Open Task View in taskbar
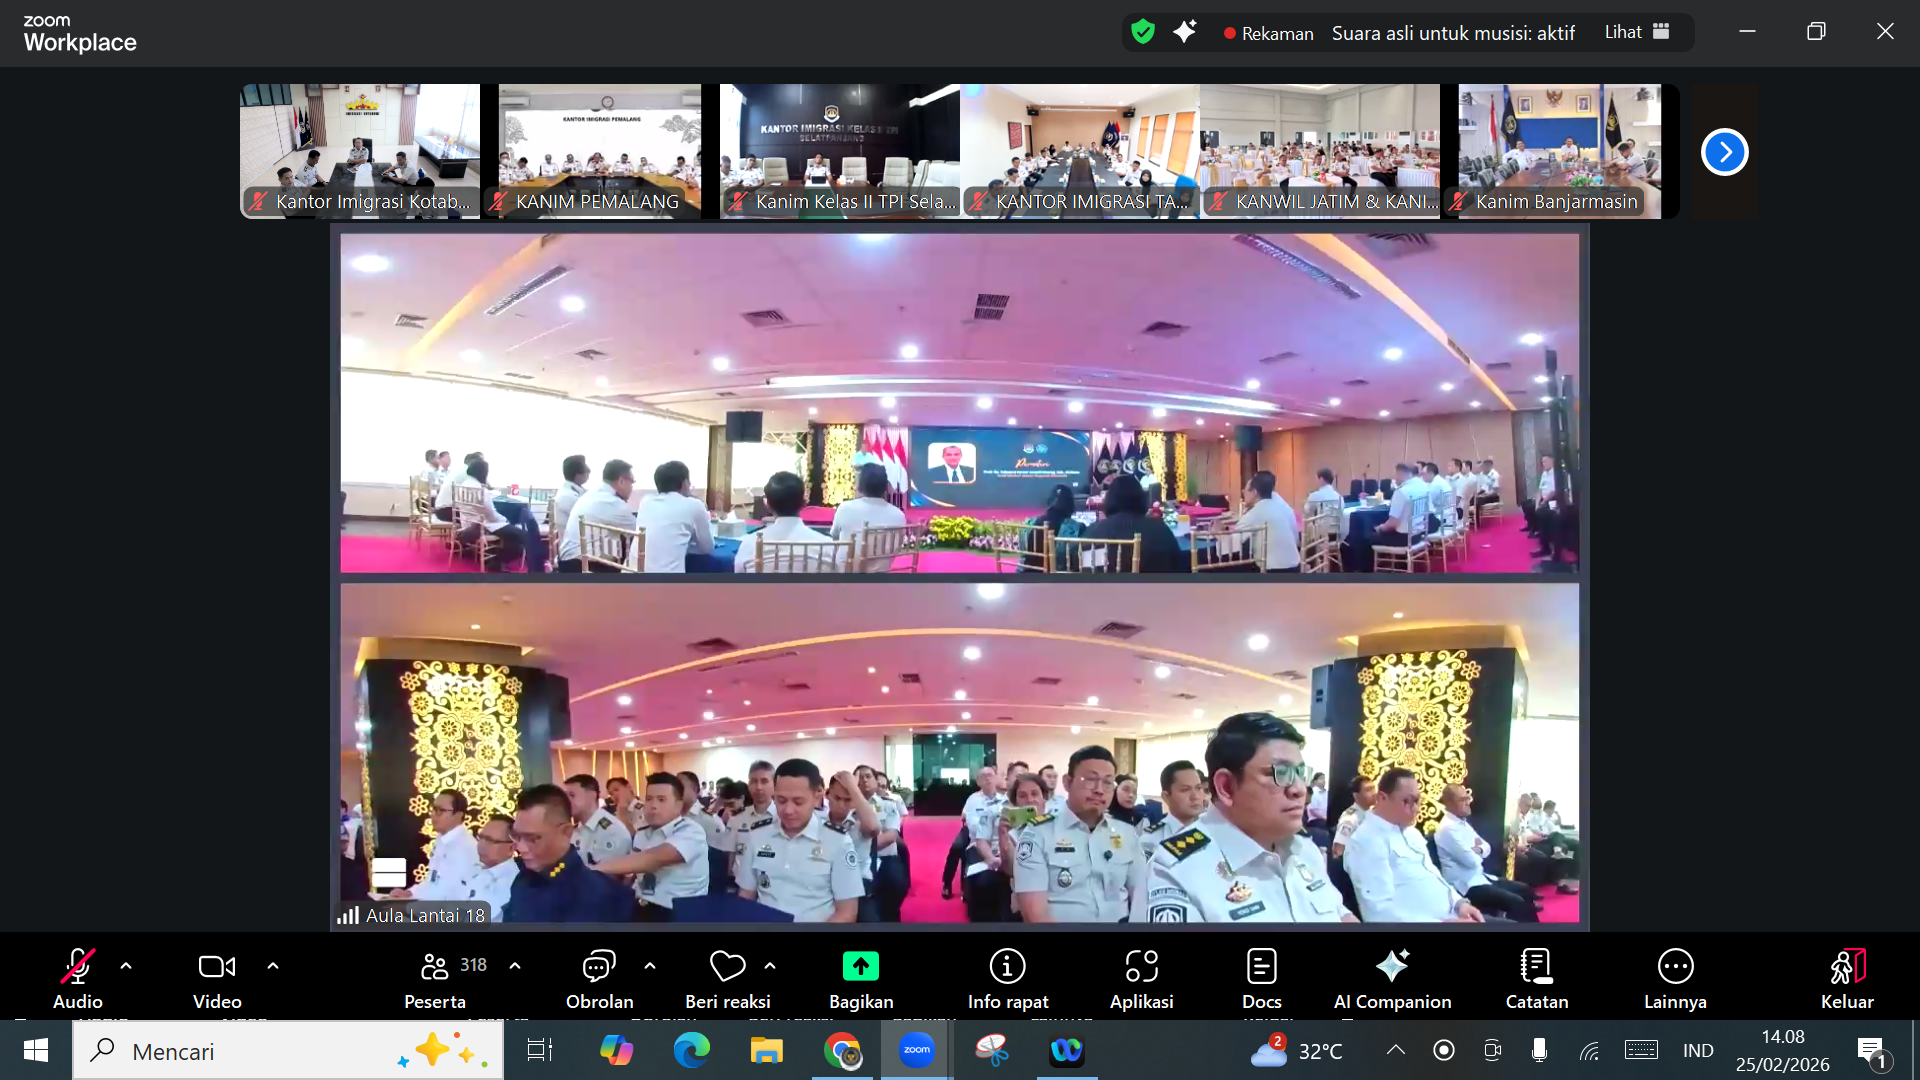The image size is (1920, 1080). [x=540, y=1050]
